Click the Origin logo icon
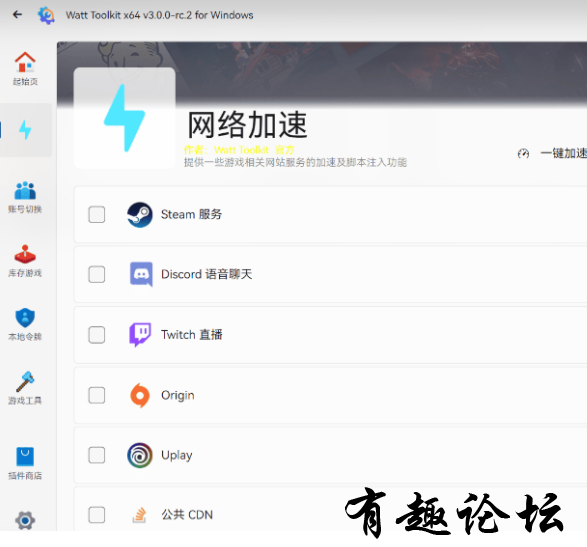 pos(140,395)
